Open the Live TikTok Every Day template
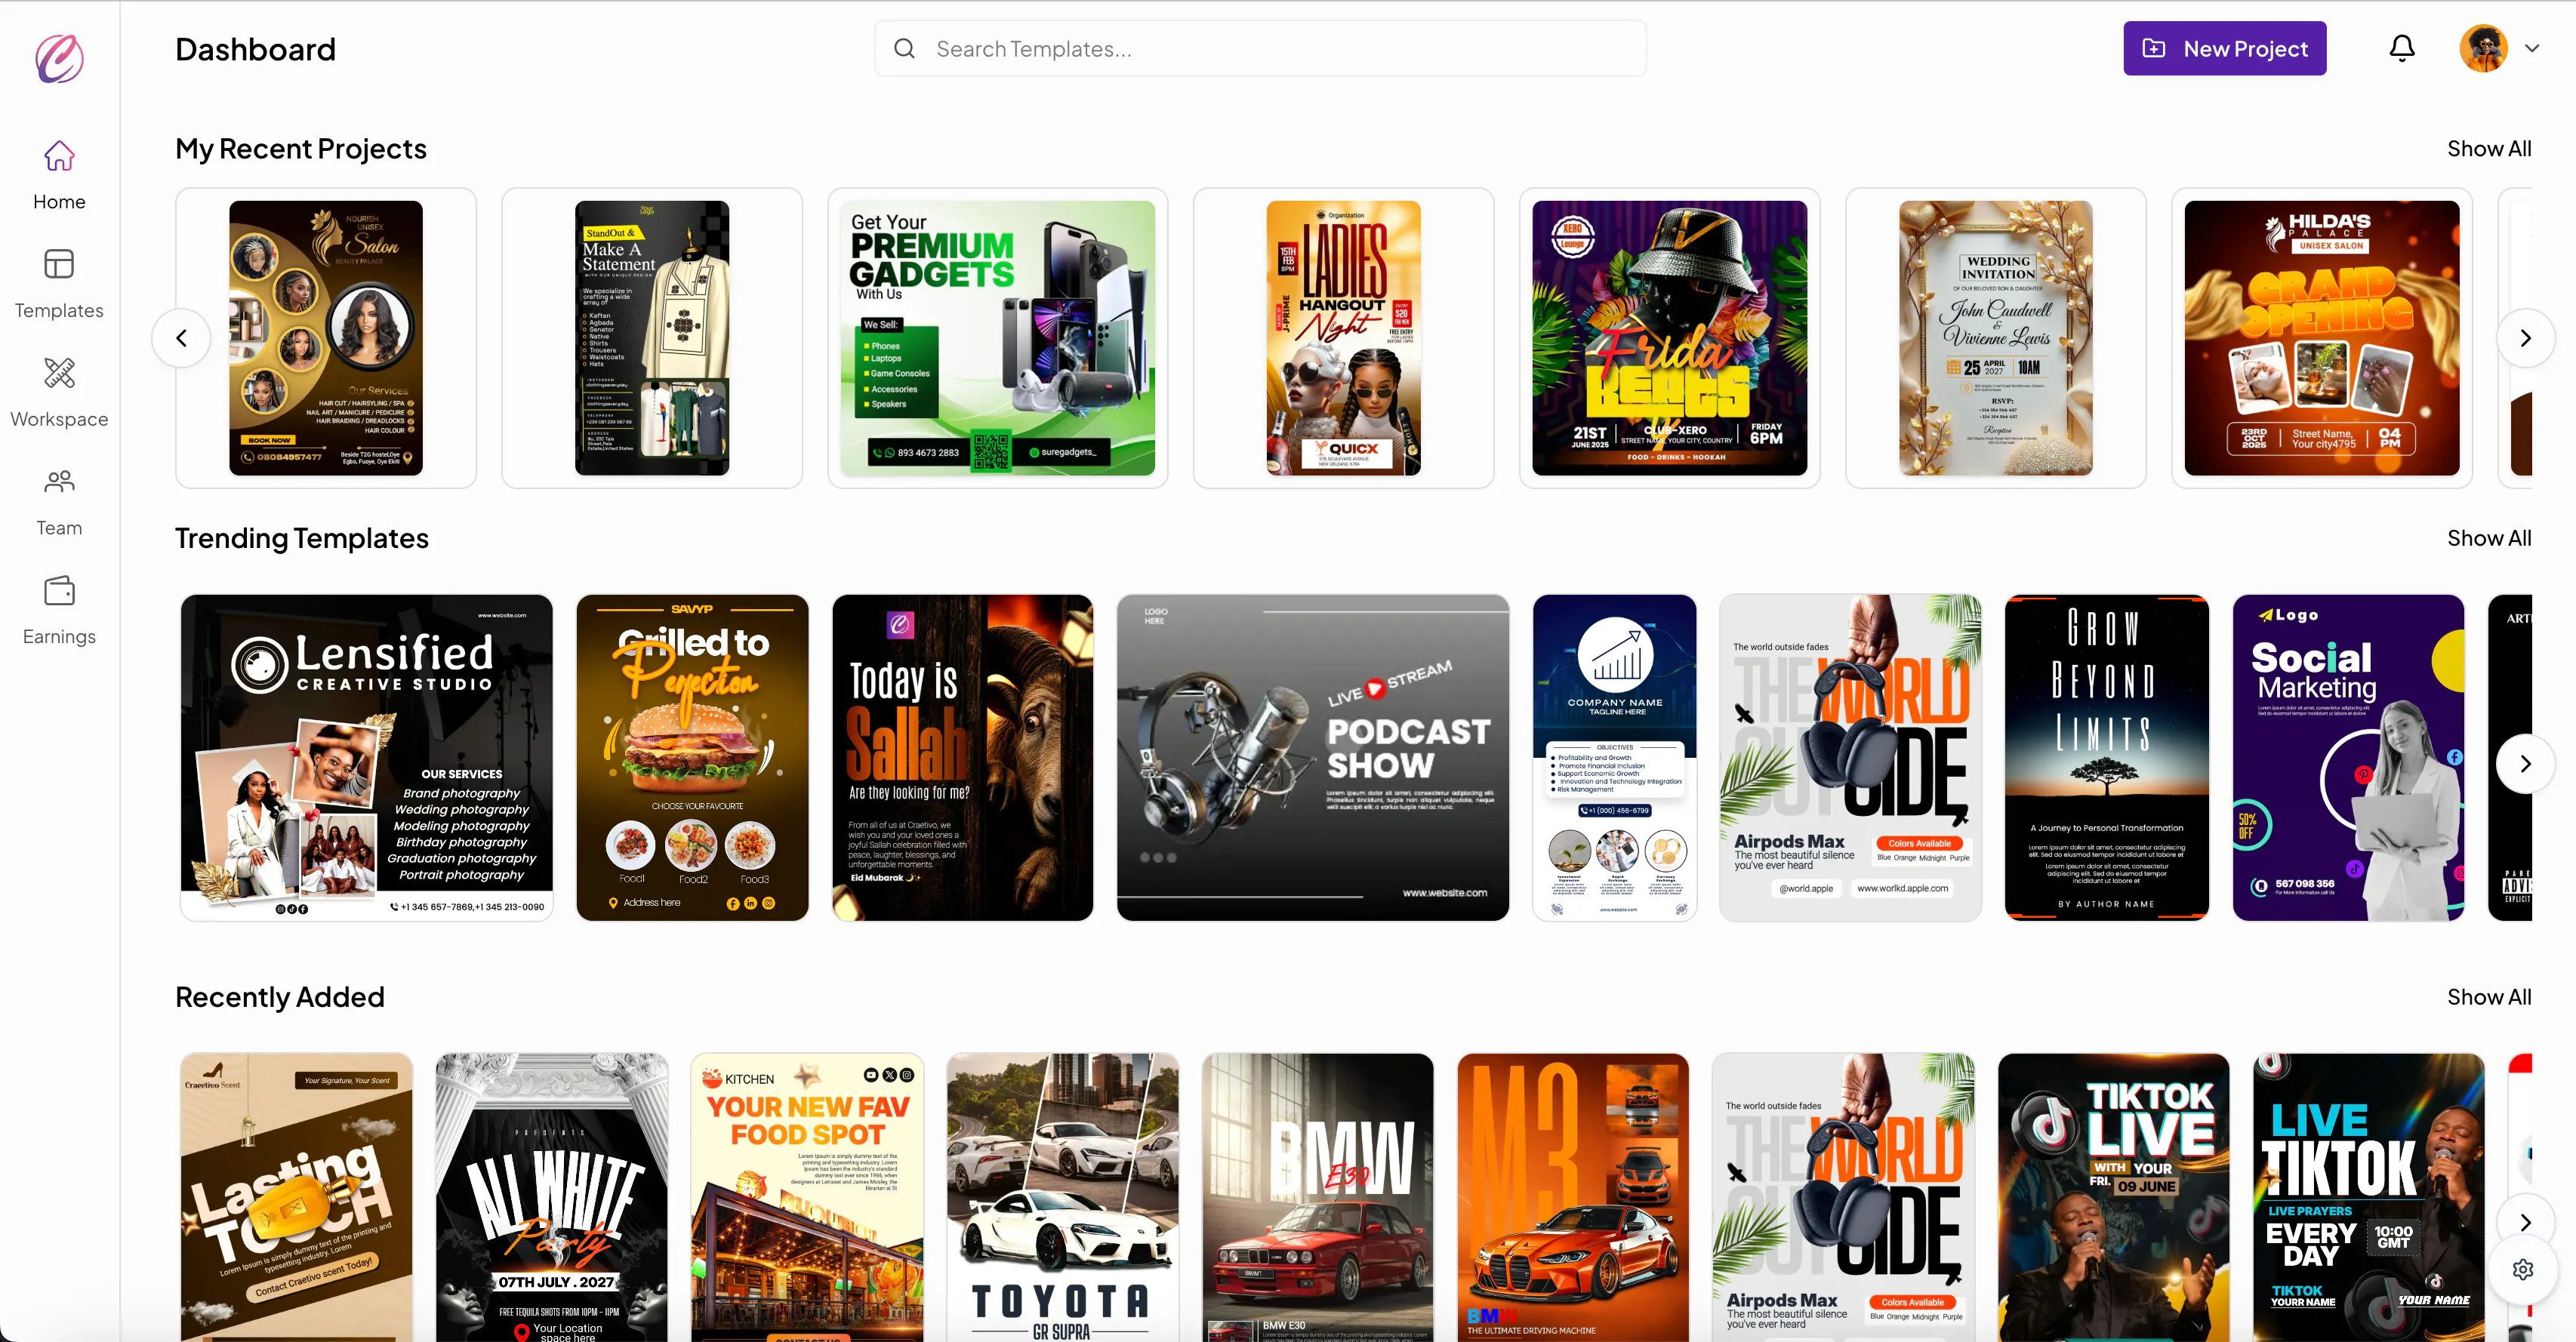Viewport: 2576px width, 1342px height. [x=2368, y=1197]
